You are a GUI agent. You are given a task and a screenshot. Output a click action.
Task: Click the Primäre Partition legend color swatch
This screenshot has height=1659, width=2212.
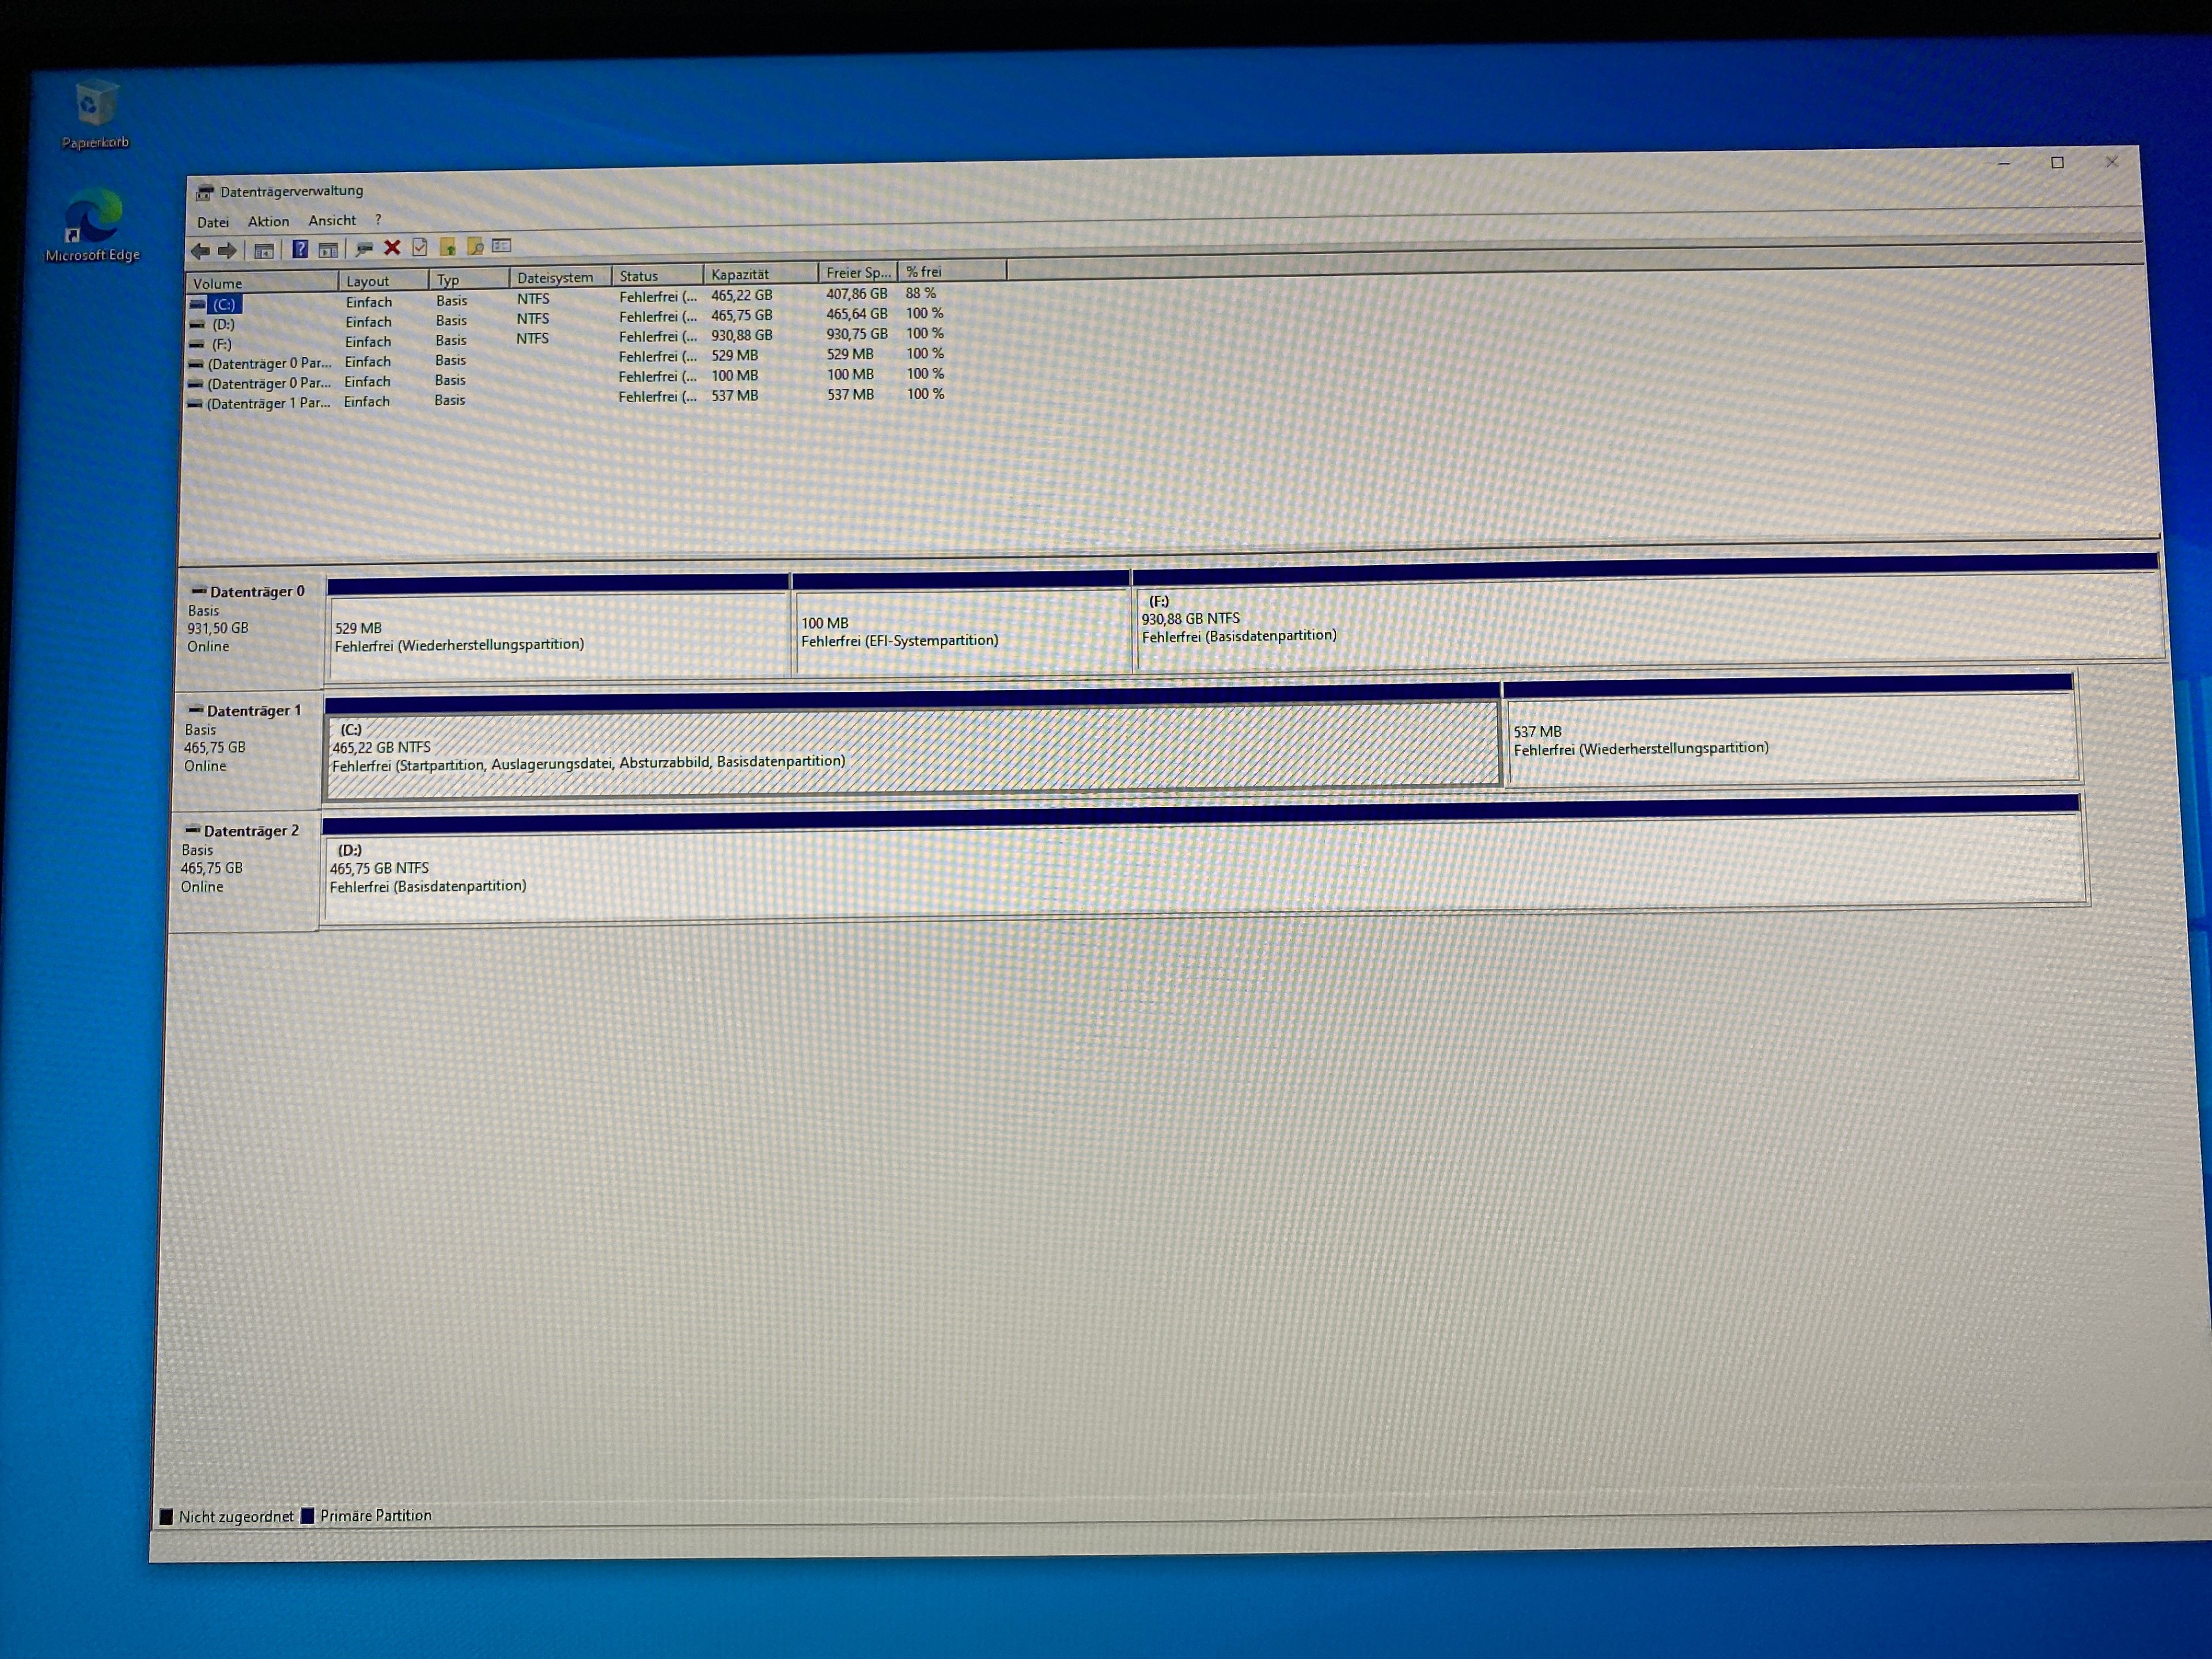(x=308, y=1516)
